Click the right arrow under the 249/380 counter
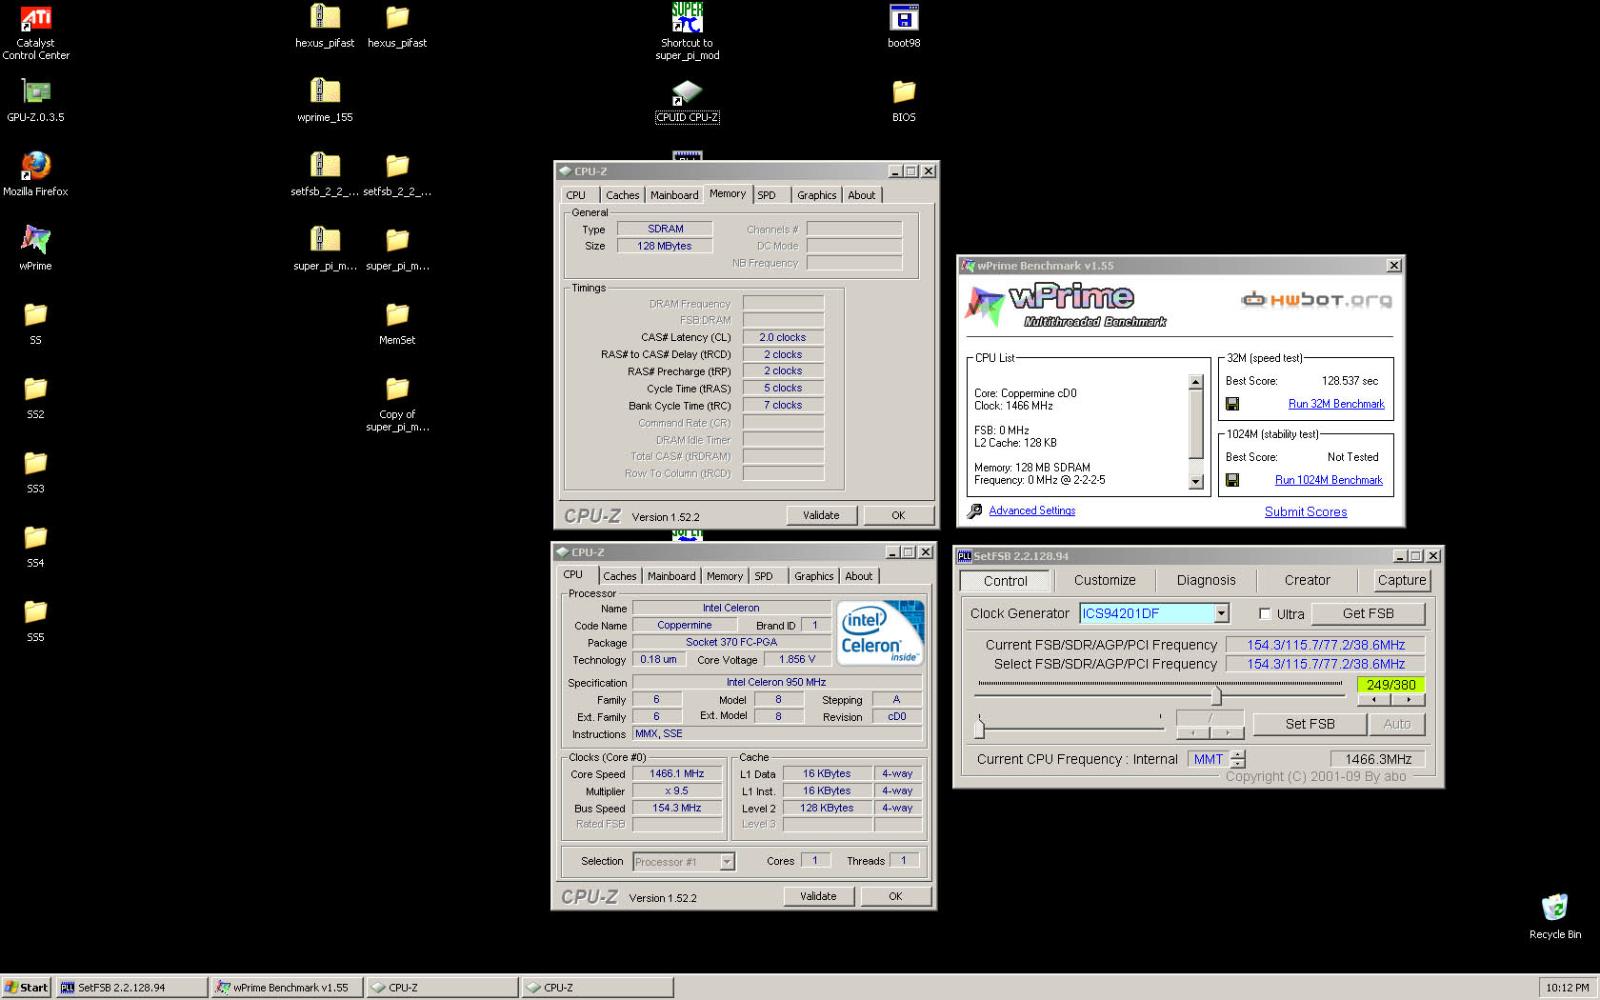Screen dimensions: 1600x1000 (1408, 700)
